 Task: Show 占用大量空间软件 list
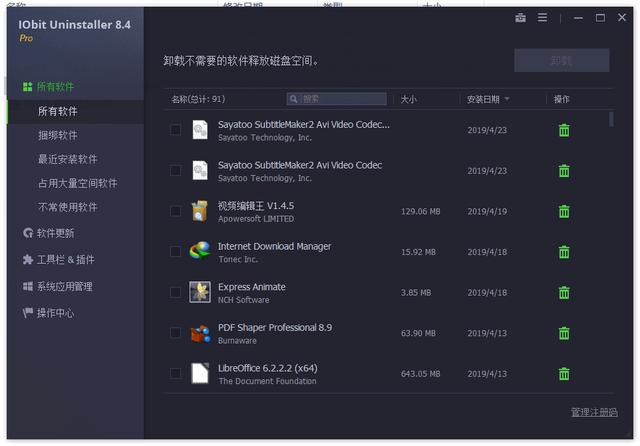[76, 183]
